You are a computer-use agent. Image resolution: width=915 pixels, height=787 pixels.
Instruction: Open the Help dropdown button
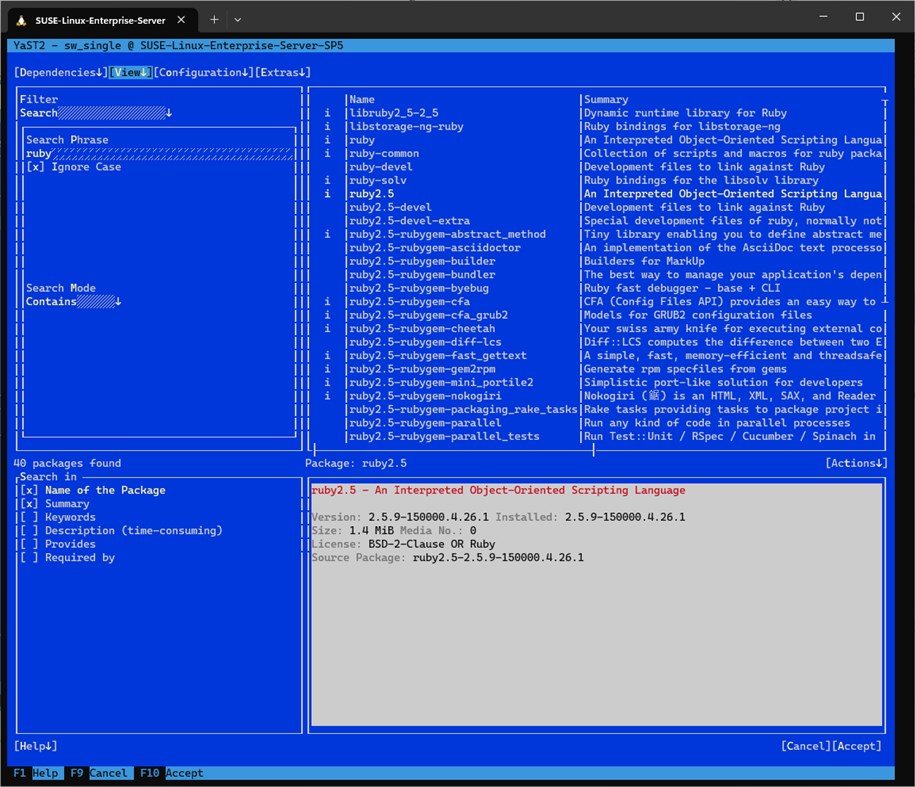click(36, 746)
